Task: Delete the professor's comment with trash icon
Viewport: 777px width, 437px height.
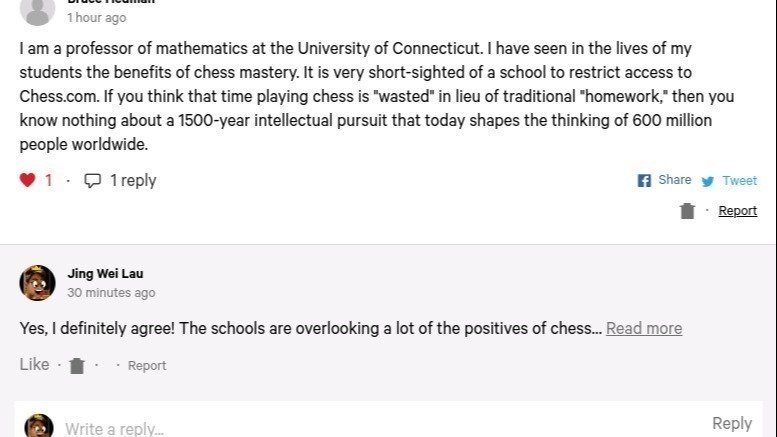Action: click(x=687, y=211)
